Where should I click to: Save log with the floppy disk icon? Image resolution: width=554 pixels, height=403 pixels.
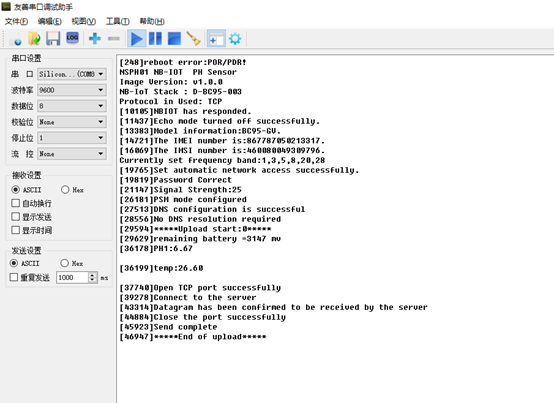[53, 38]
